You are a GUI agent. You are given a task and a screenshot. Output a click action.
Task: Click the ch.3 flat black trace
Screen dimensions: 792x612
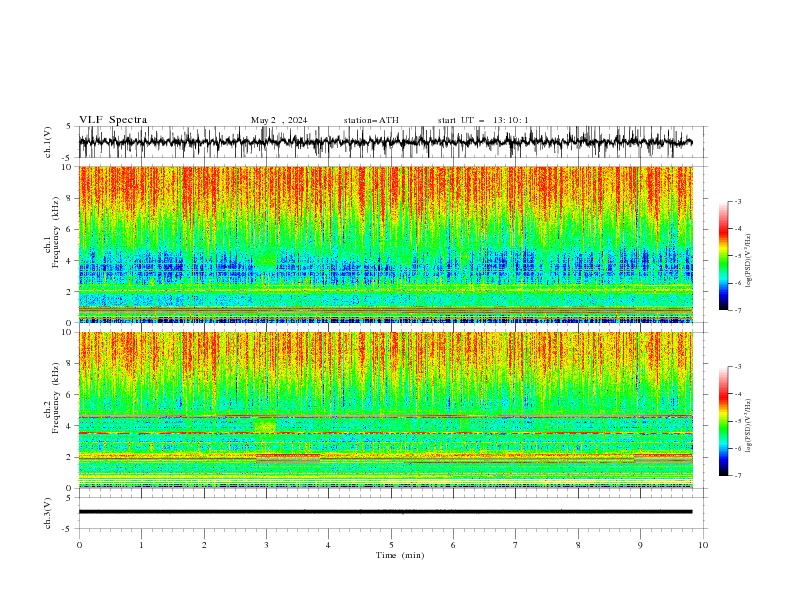click(x=385, y=512)
